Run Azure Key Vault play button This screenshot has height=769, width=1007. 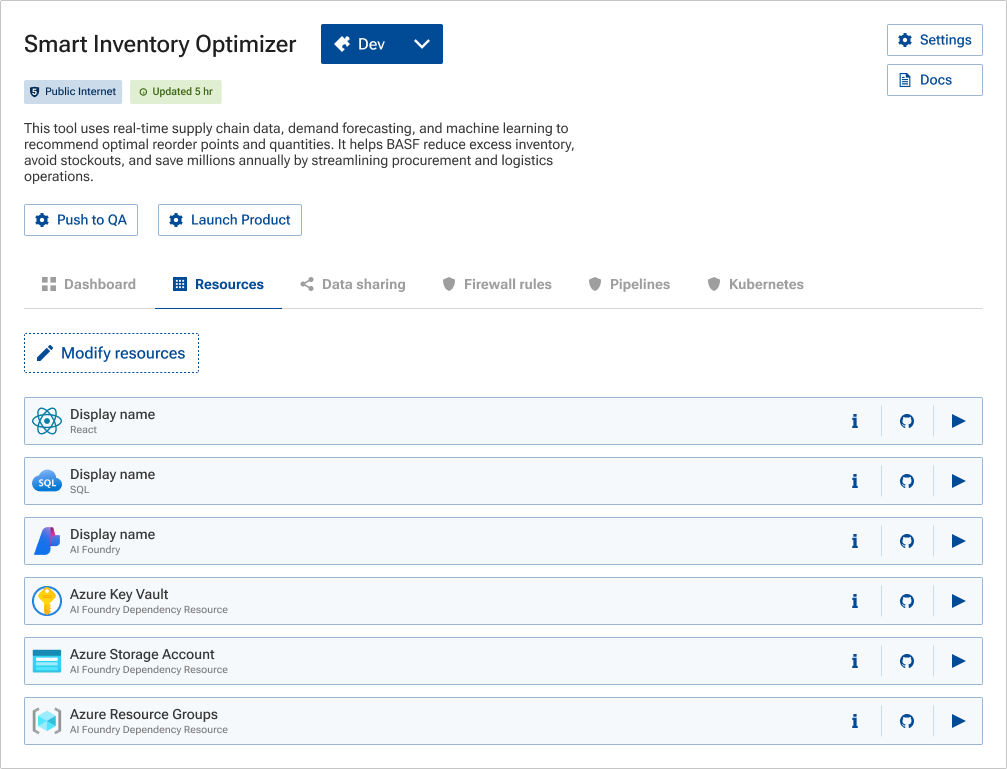pyautogui.click(x=958, y=601)
